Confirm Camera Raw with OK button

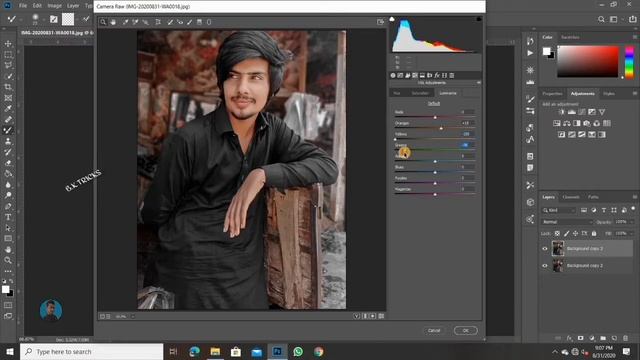pos(466,331)
